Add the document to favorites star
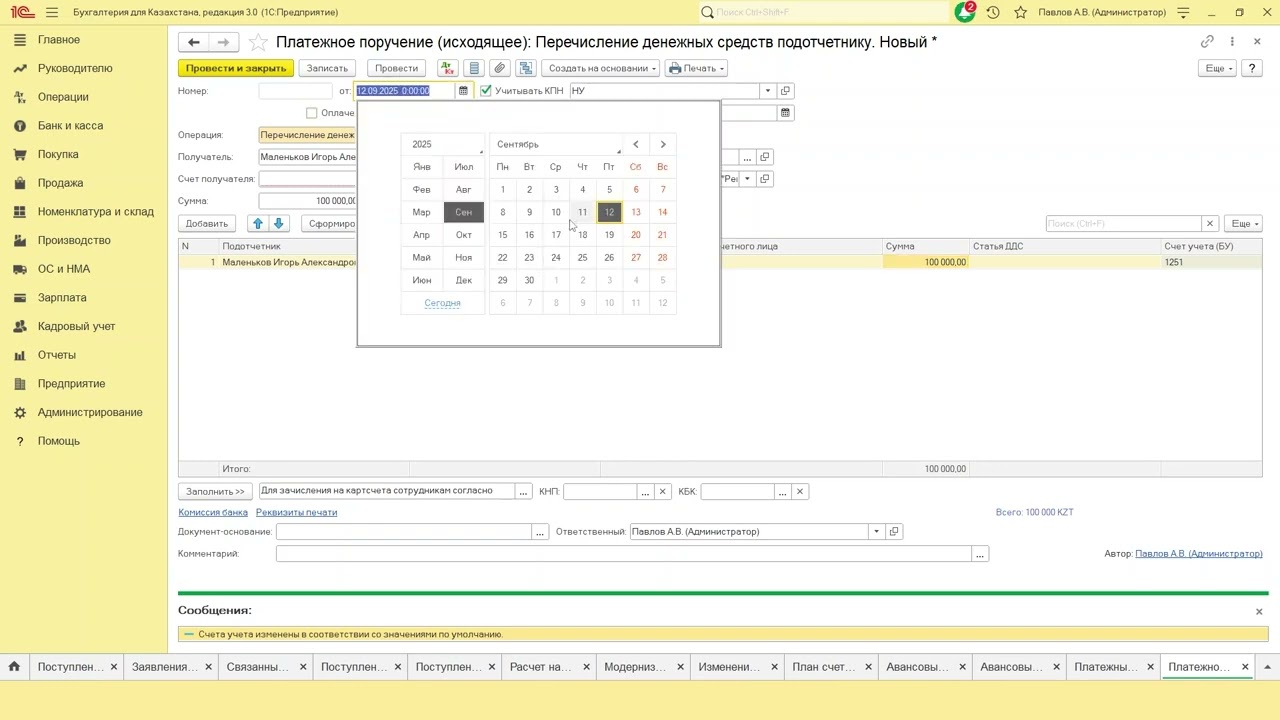Image resolution: width=1280 pixels, height=720 pixels. click(258, 42)
